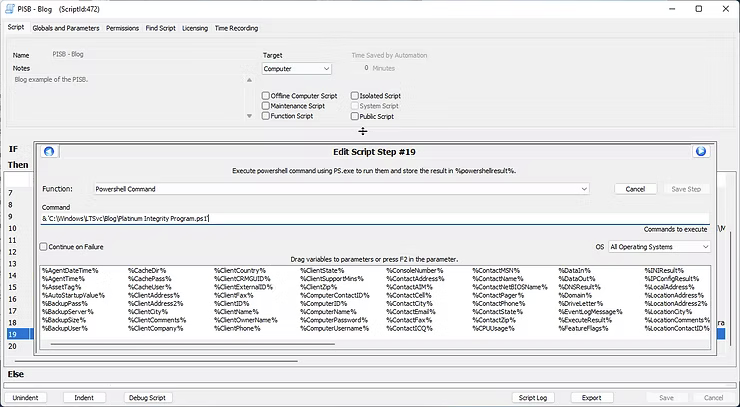Click the bottom-right Cancel button

pos(713,398)
